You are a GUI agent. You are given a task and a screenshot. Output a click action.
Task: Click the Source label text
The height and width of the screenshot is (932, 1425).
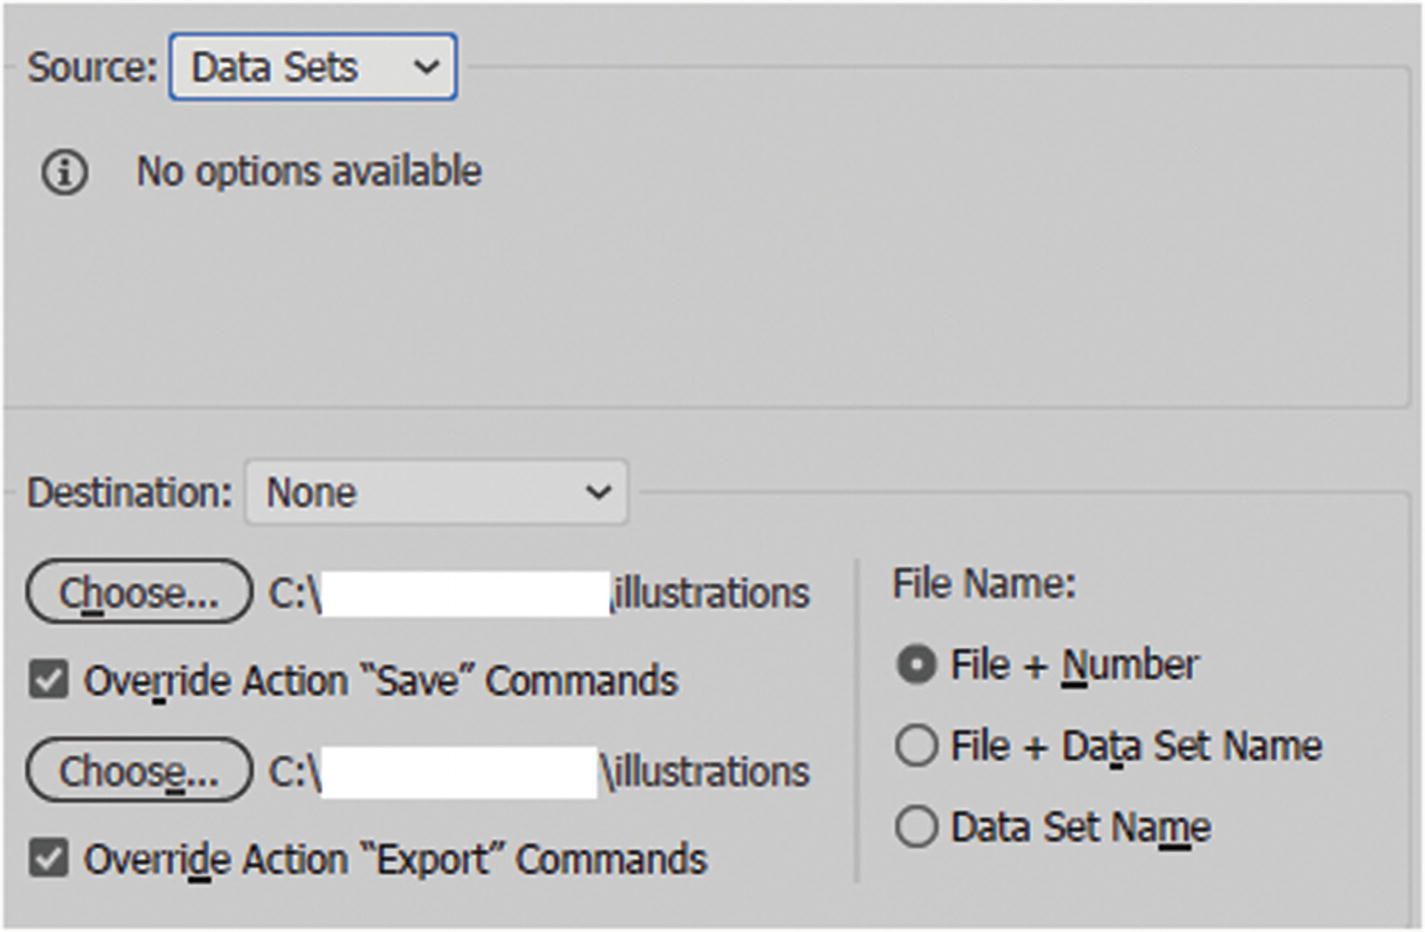point(92,68)
